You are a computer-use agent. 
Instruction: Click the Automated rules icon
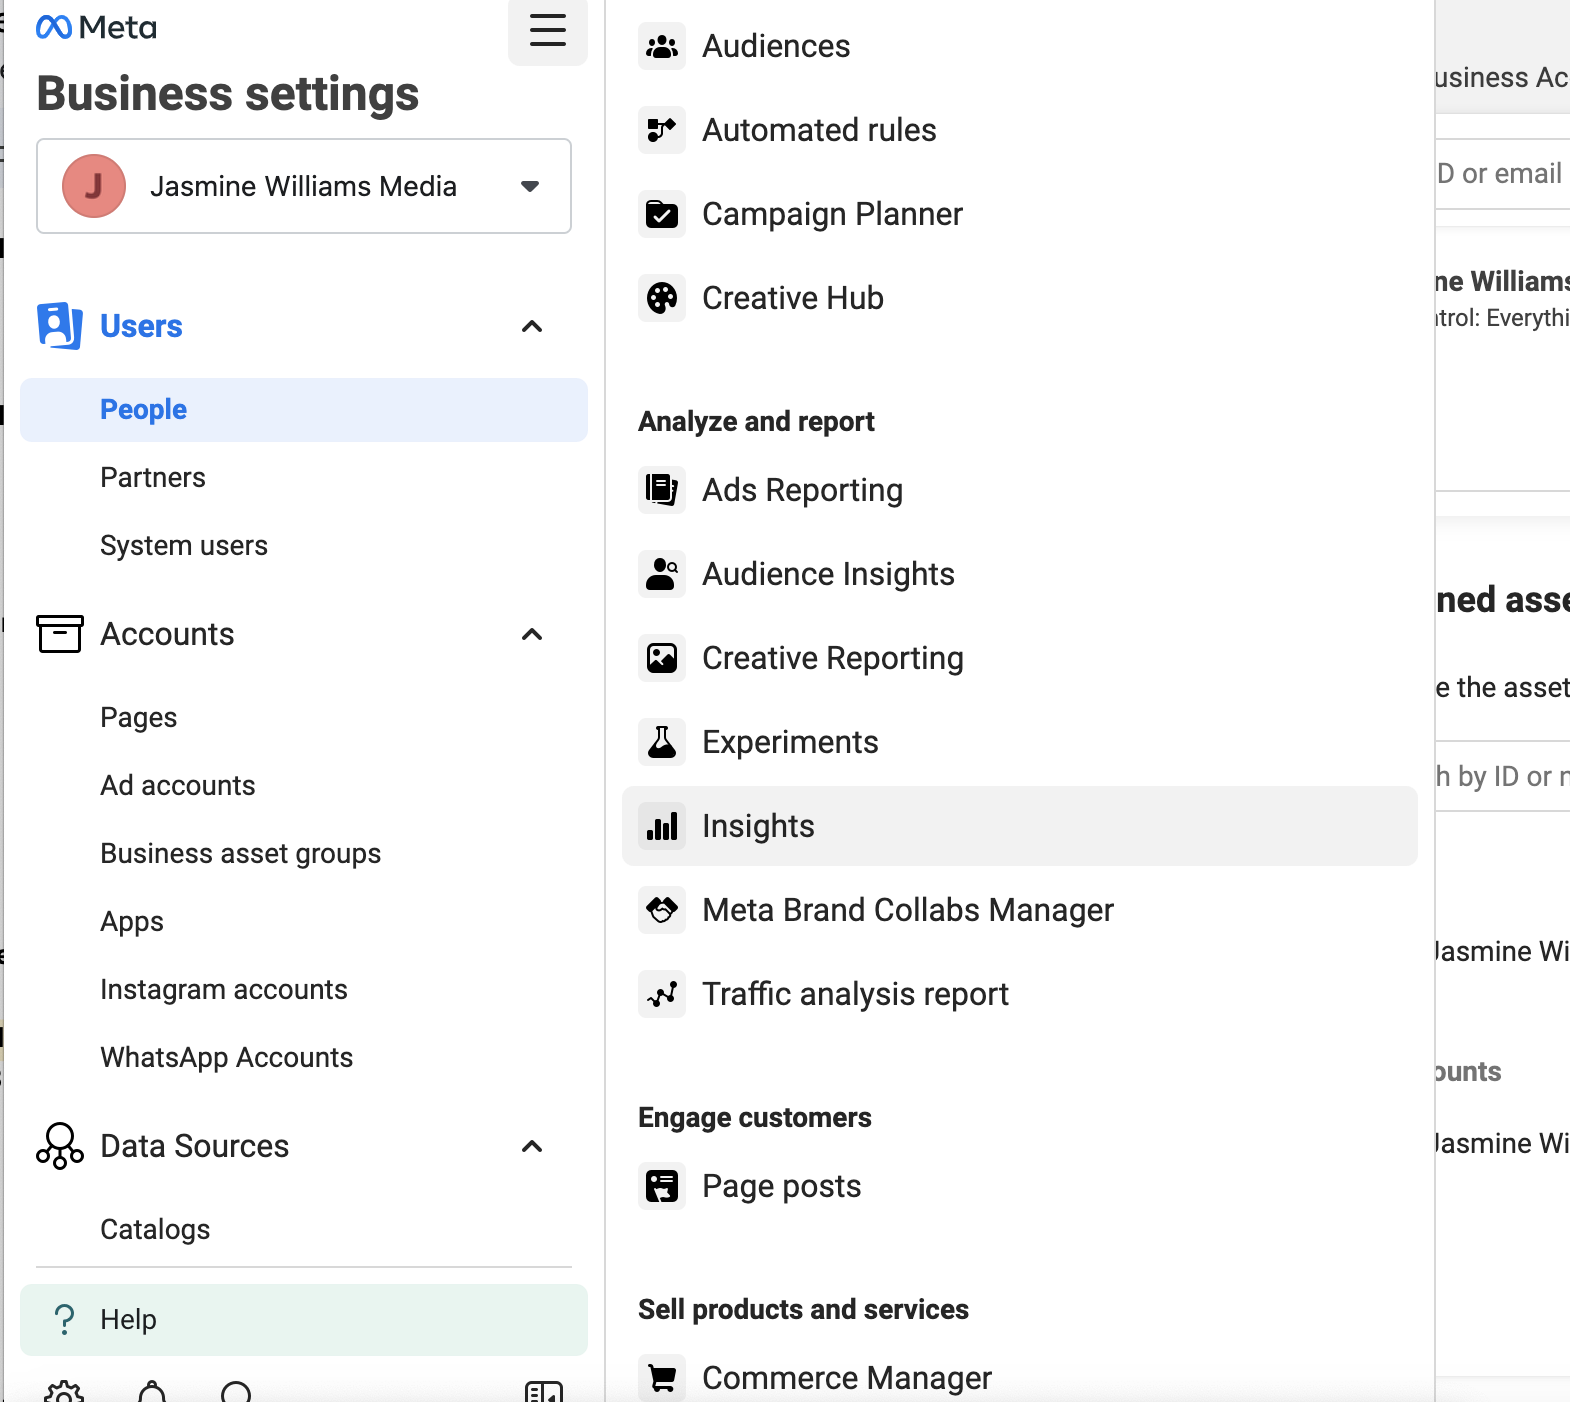coord(662,130)
